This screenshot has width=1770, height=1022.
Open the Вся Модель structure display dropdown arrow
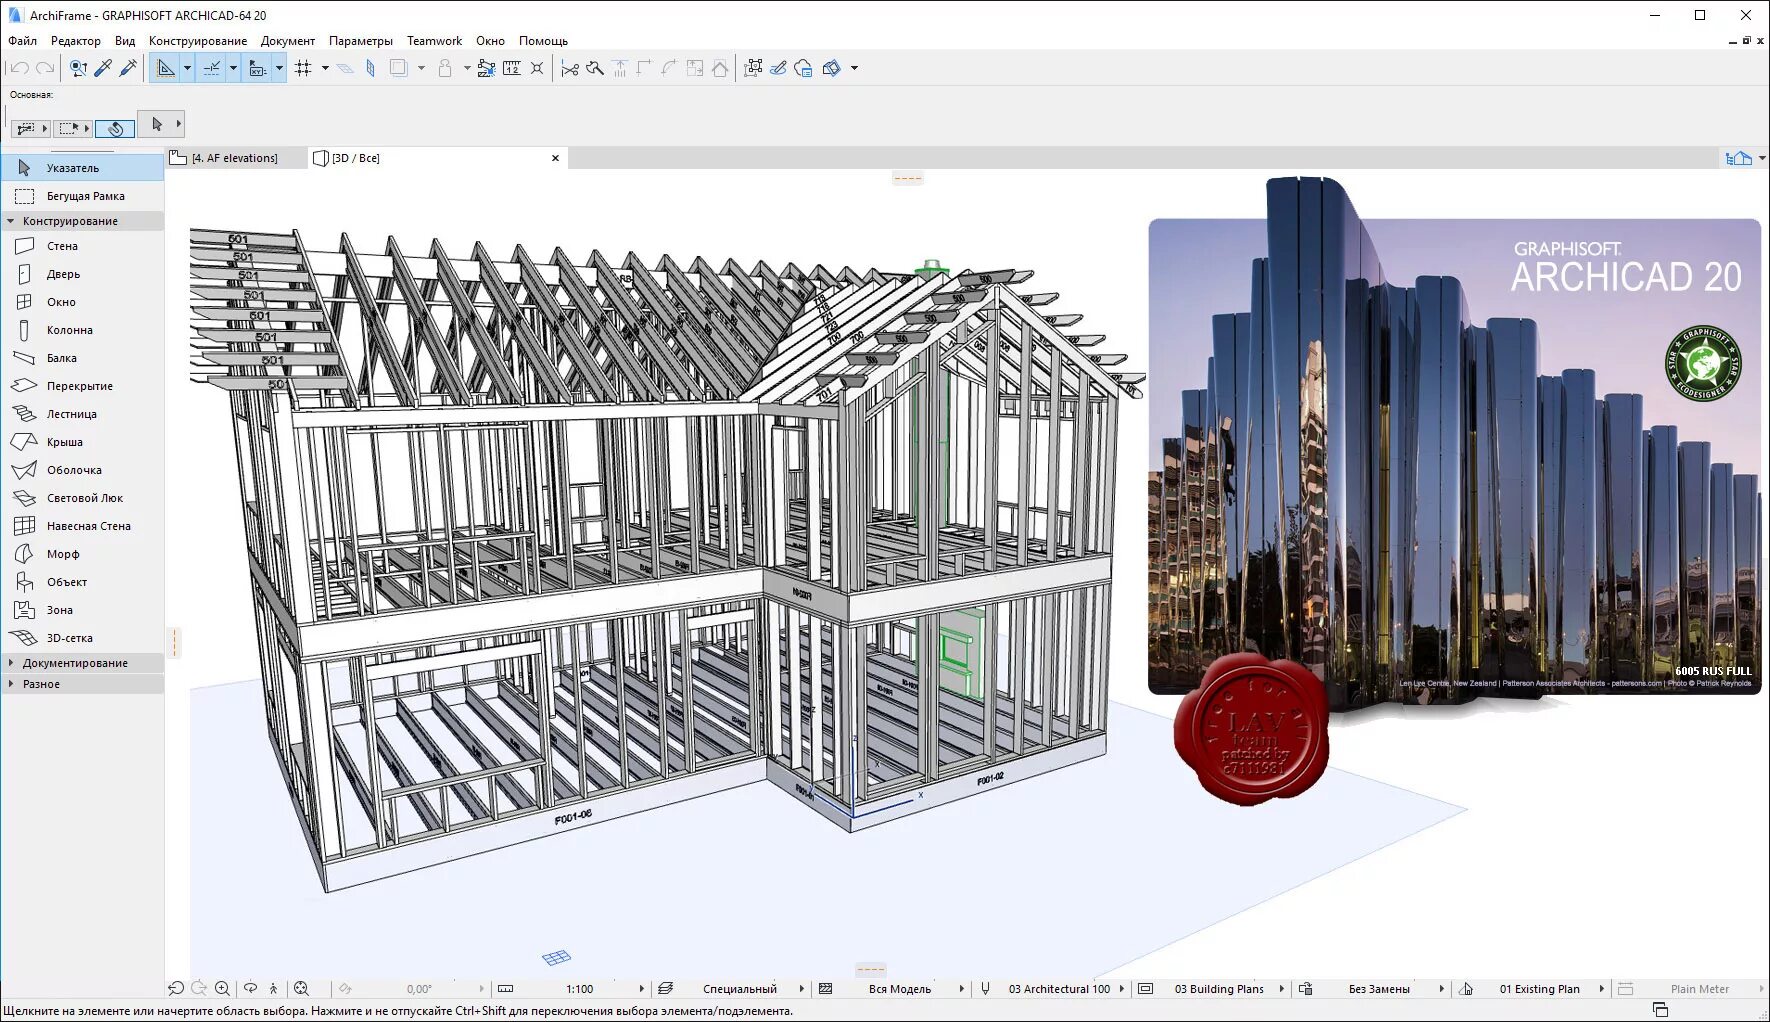[962, 989]
